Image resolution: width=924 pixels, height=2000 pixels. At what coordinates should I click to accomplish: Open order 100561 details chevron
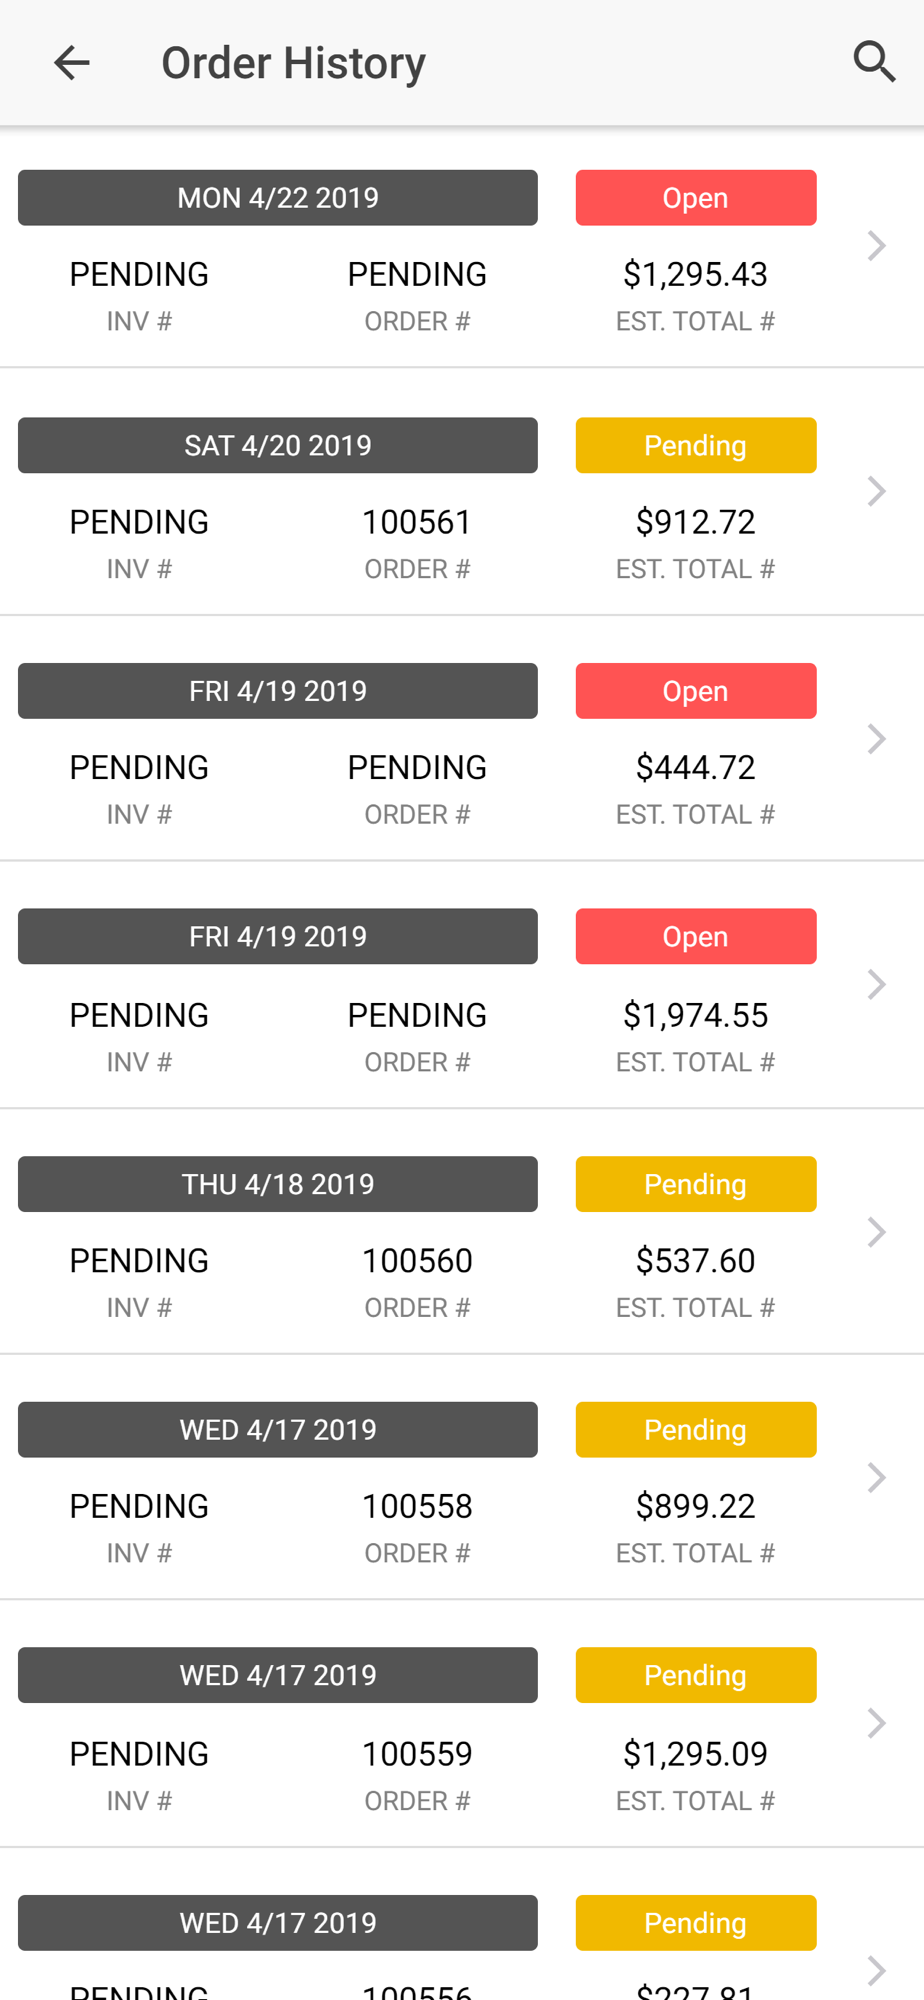point(876,491)
